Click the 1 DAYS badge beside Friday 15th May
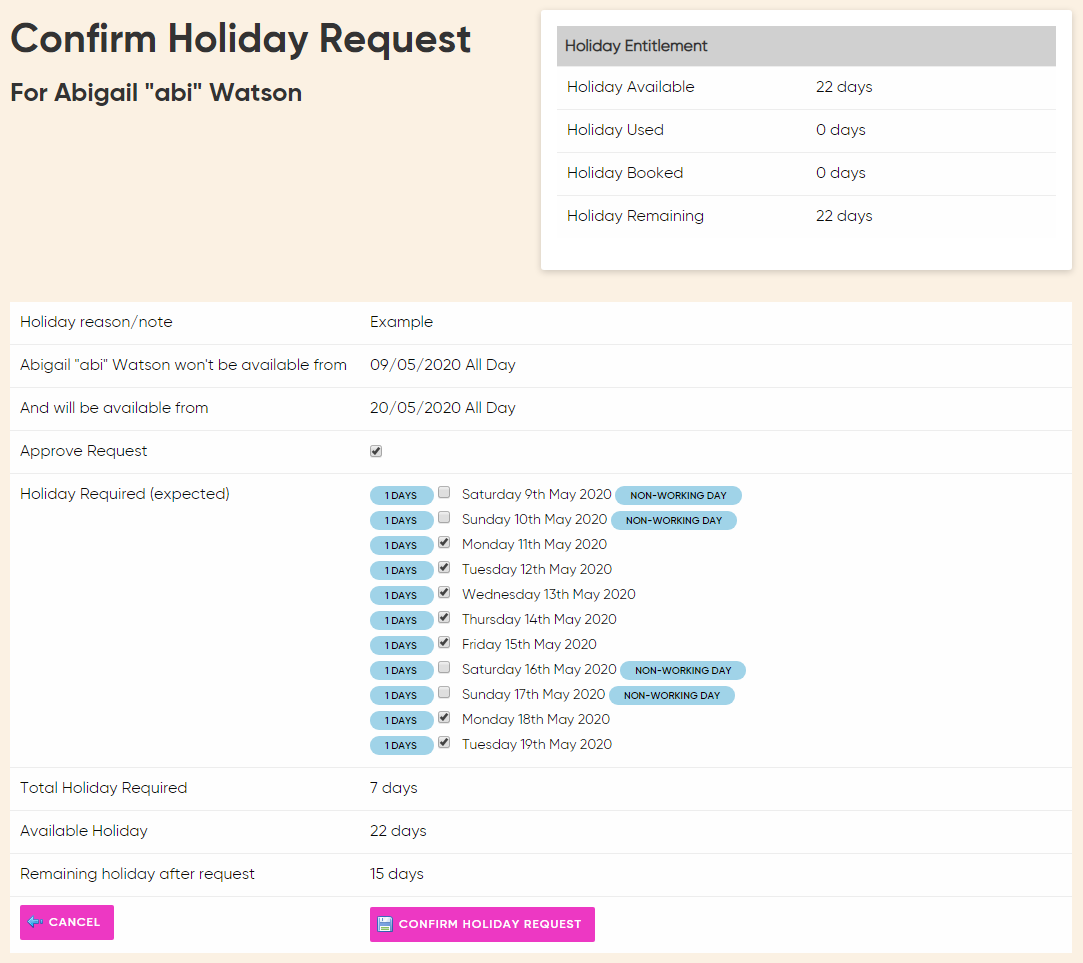The height and width of the screenshot is (963, 1083). point(402,645)
